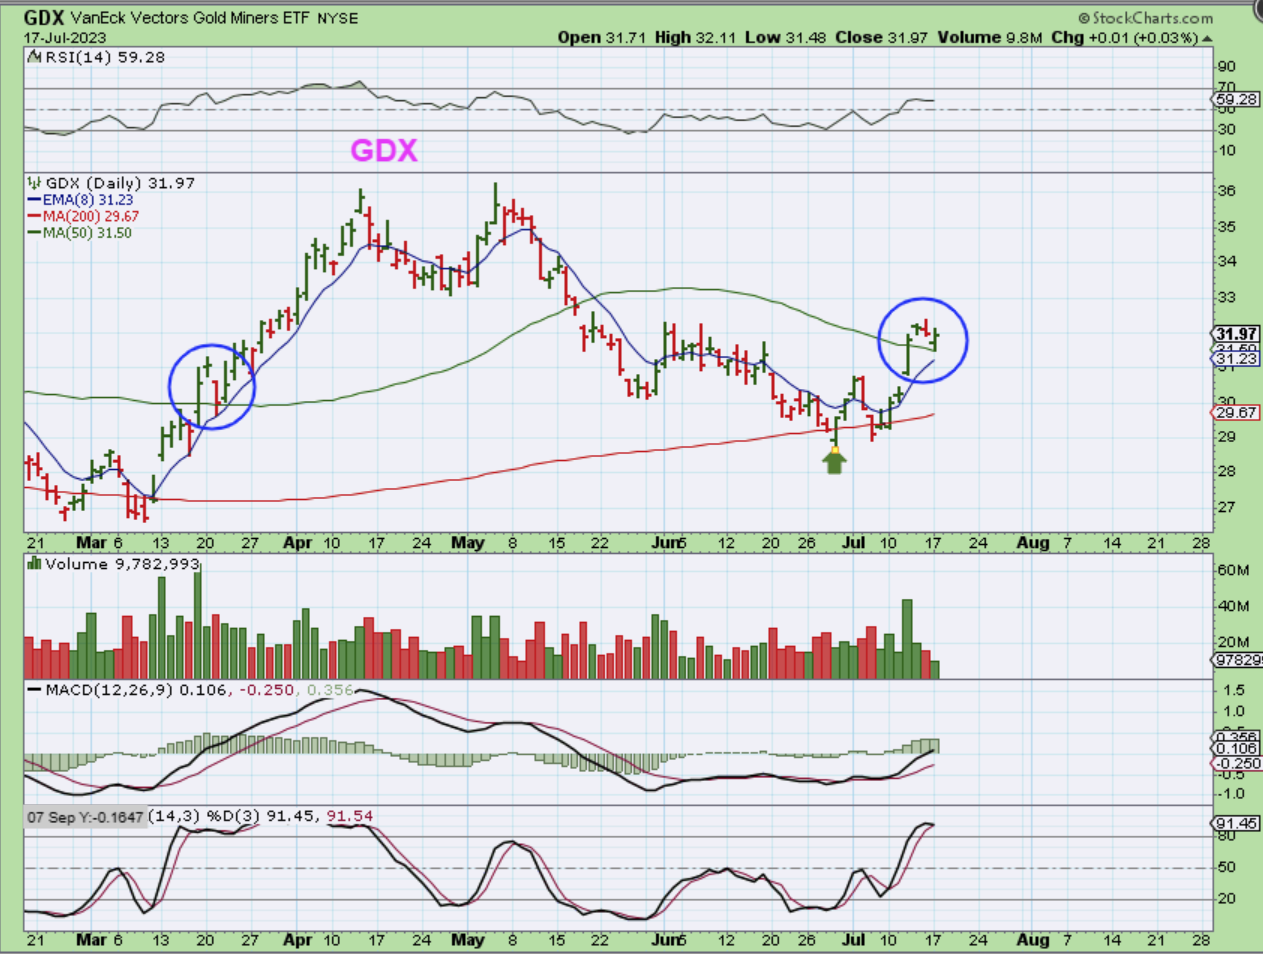Click the Chg +0.01 (+0.03%) value
Screen dimensions: 1263x954
pos(1124,37)
